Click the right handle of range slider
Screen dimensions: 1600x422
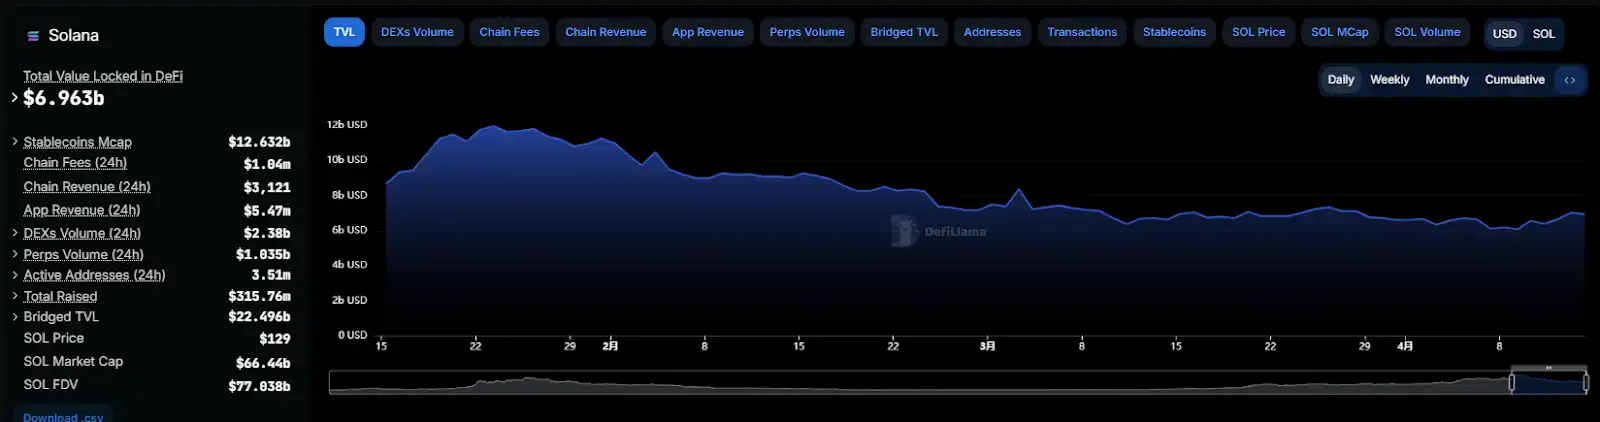click(x=1586, y=382)
